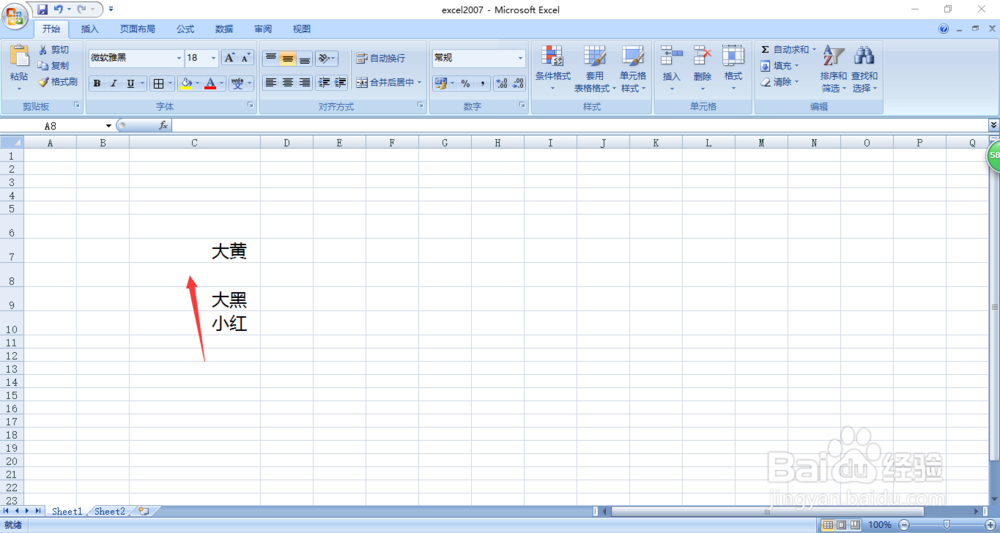This screenshot has width=1000, height=533.
Task: Apply comma style
Action: coord(482,84)
